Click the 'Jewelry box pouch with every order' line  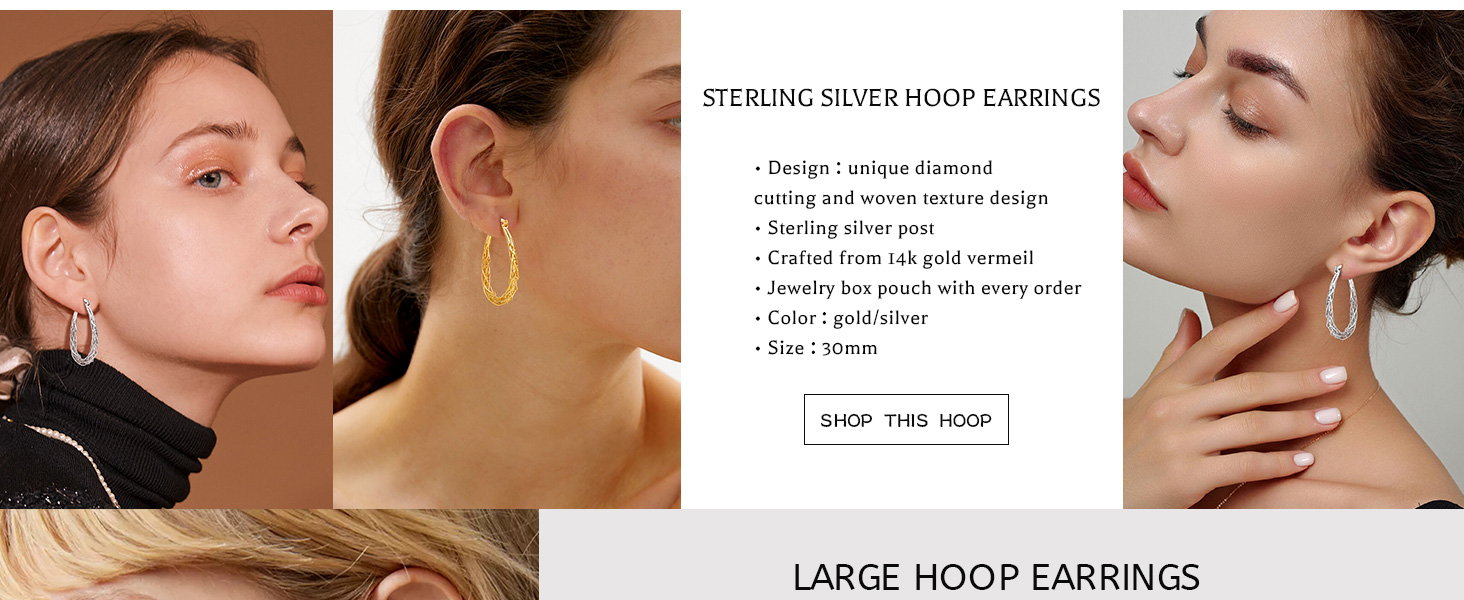[x=918, y=288]
